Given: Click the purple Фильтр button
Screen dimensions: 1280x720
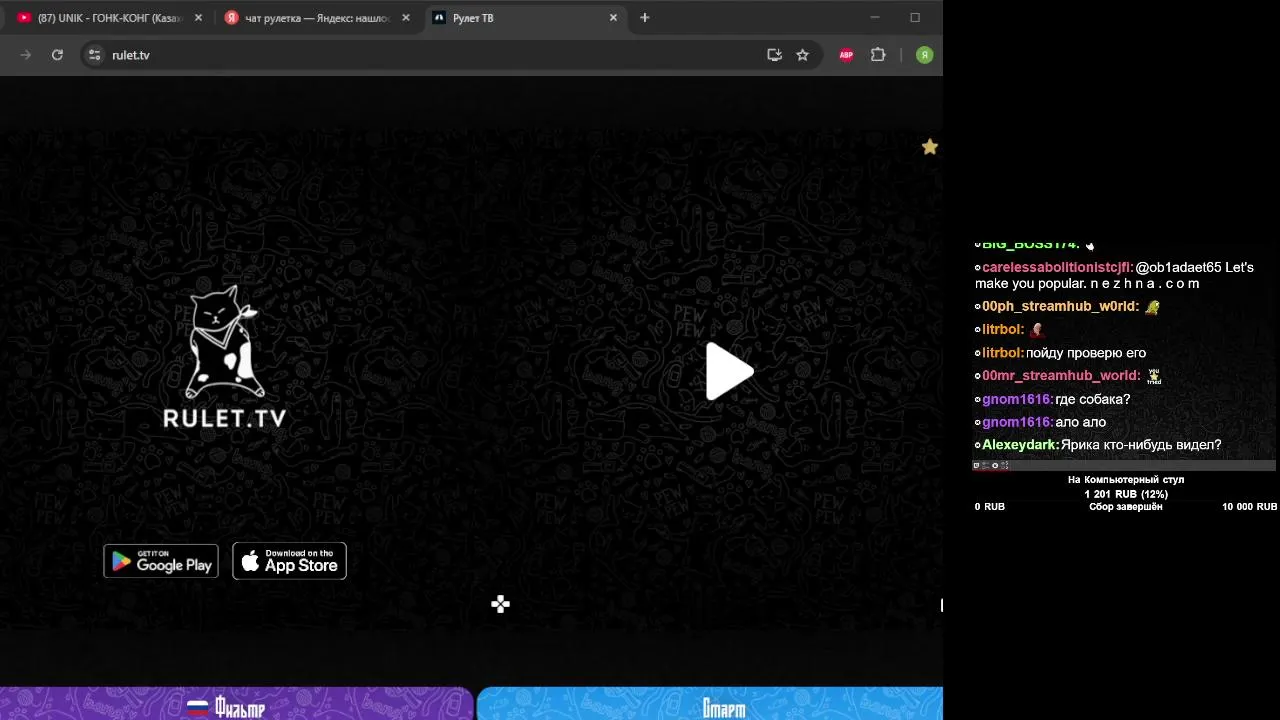Looking at the screenshot, I should click(236, 704).
